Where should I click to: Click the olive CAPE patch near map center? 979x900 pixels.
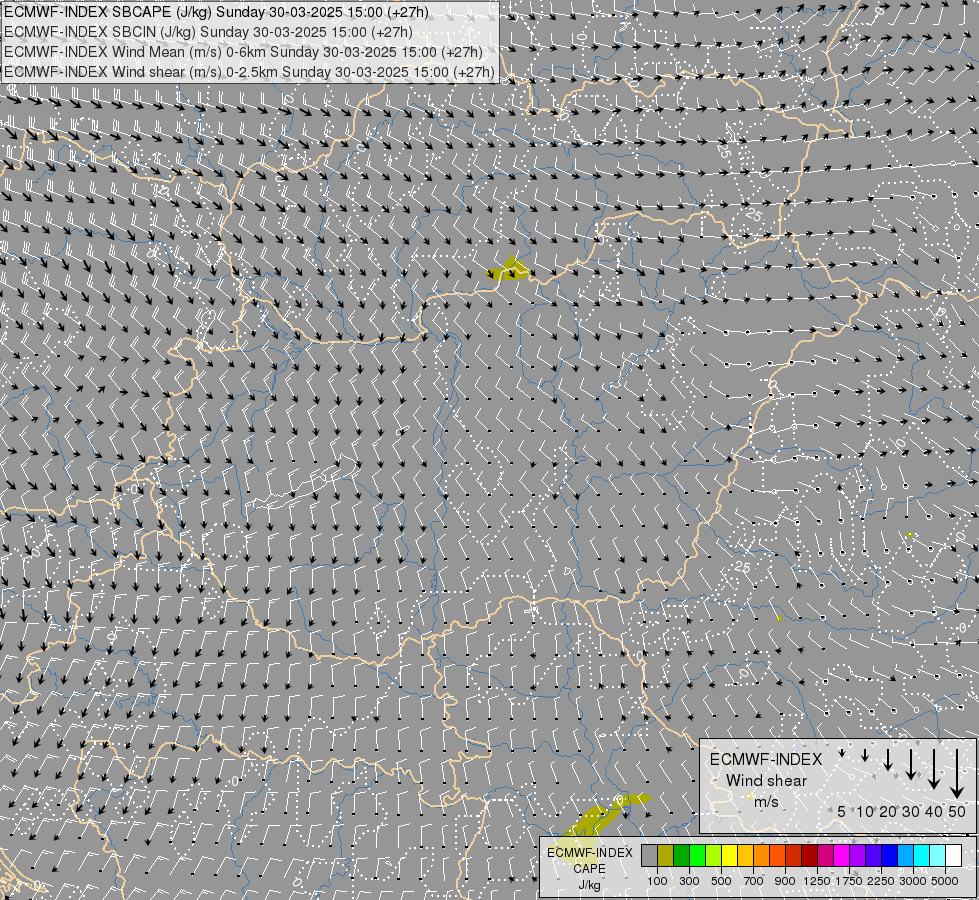(x=508, y=270)
